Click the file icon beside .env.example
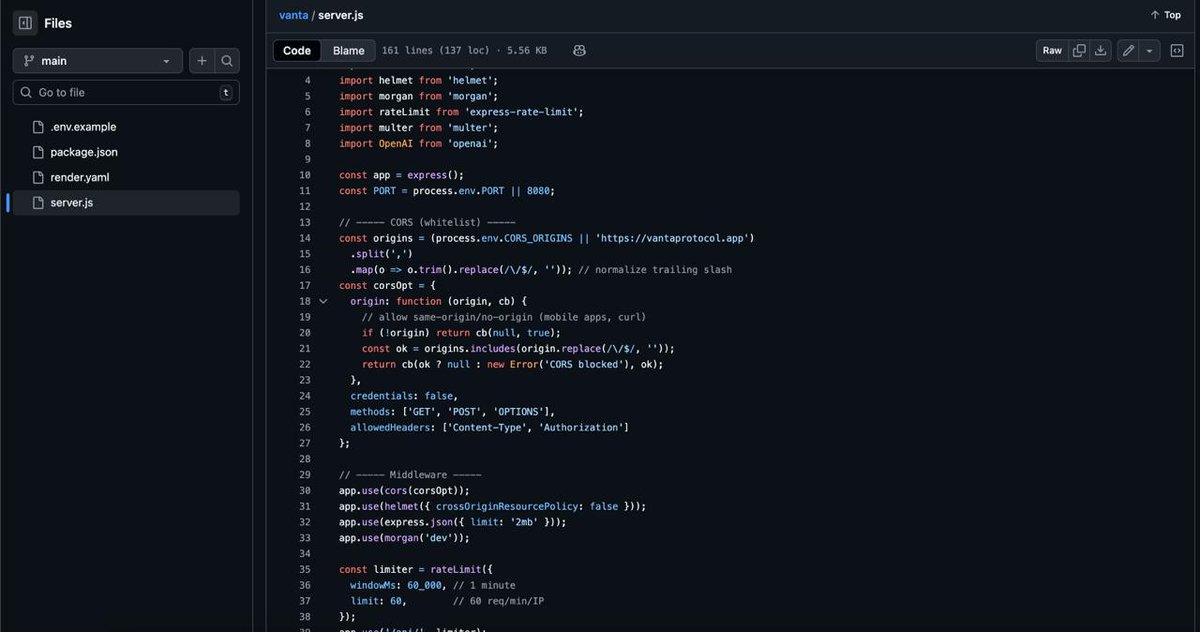The height and width of the screenshot is (632, 1200). (x=38, y=127)
